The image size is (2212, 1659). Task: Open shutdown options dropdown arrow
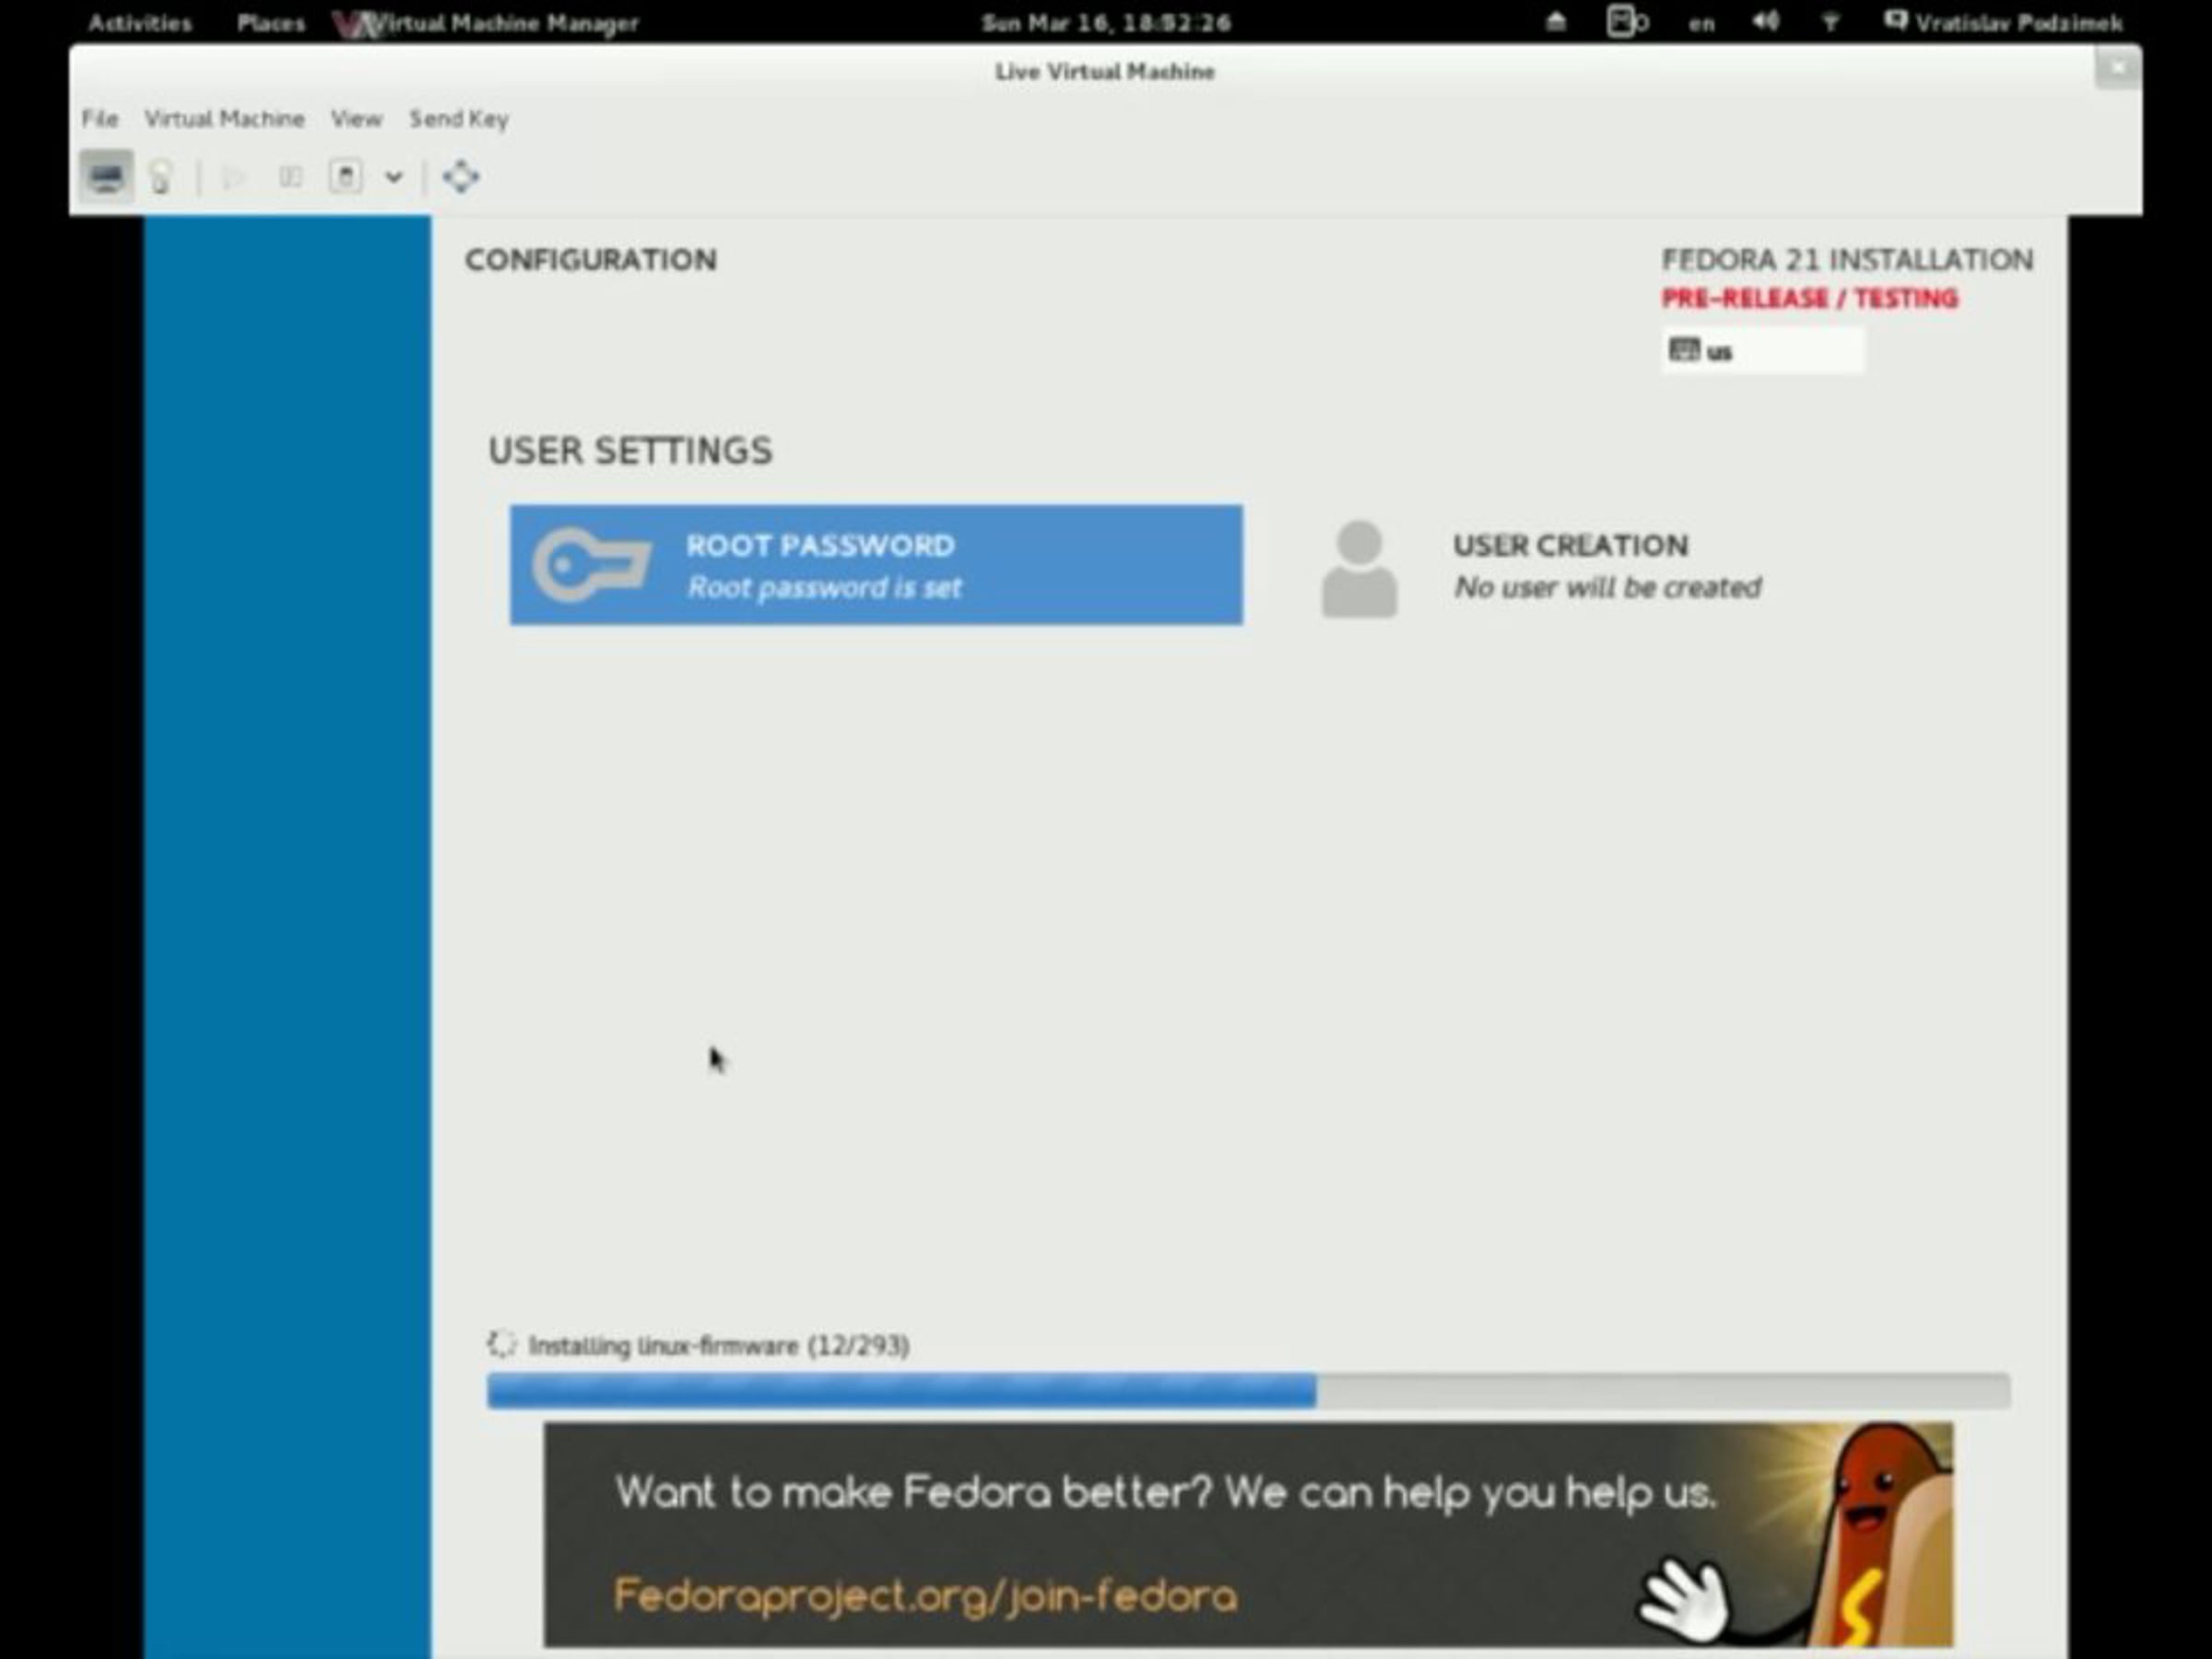(x=394, y=178)
